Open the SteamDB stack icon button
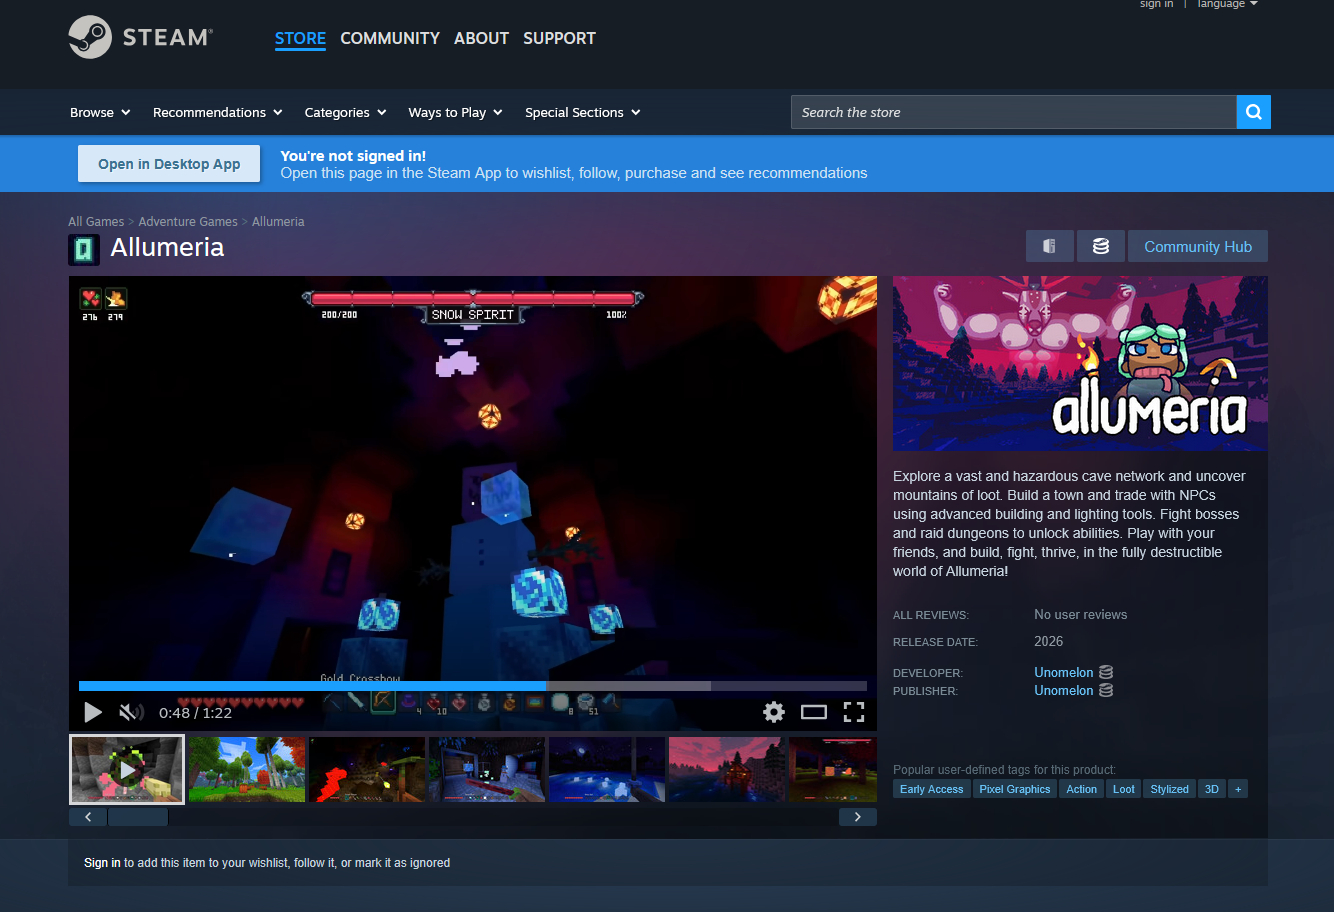The height and width of the screenshot is (912, 1334). tap(1101, 246)
